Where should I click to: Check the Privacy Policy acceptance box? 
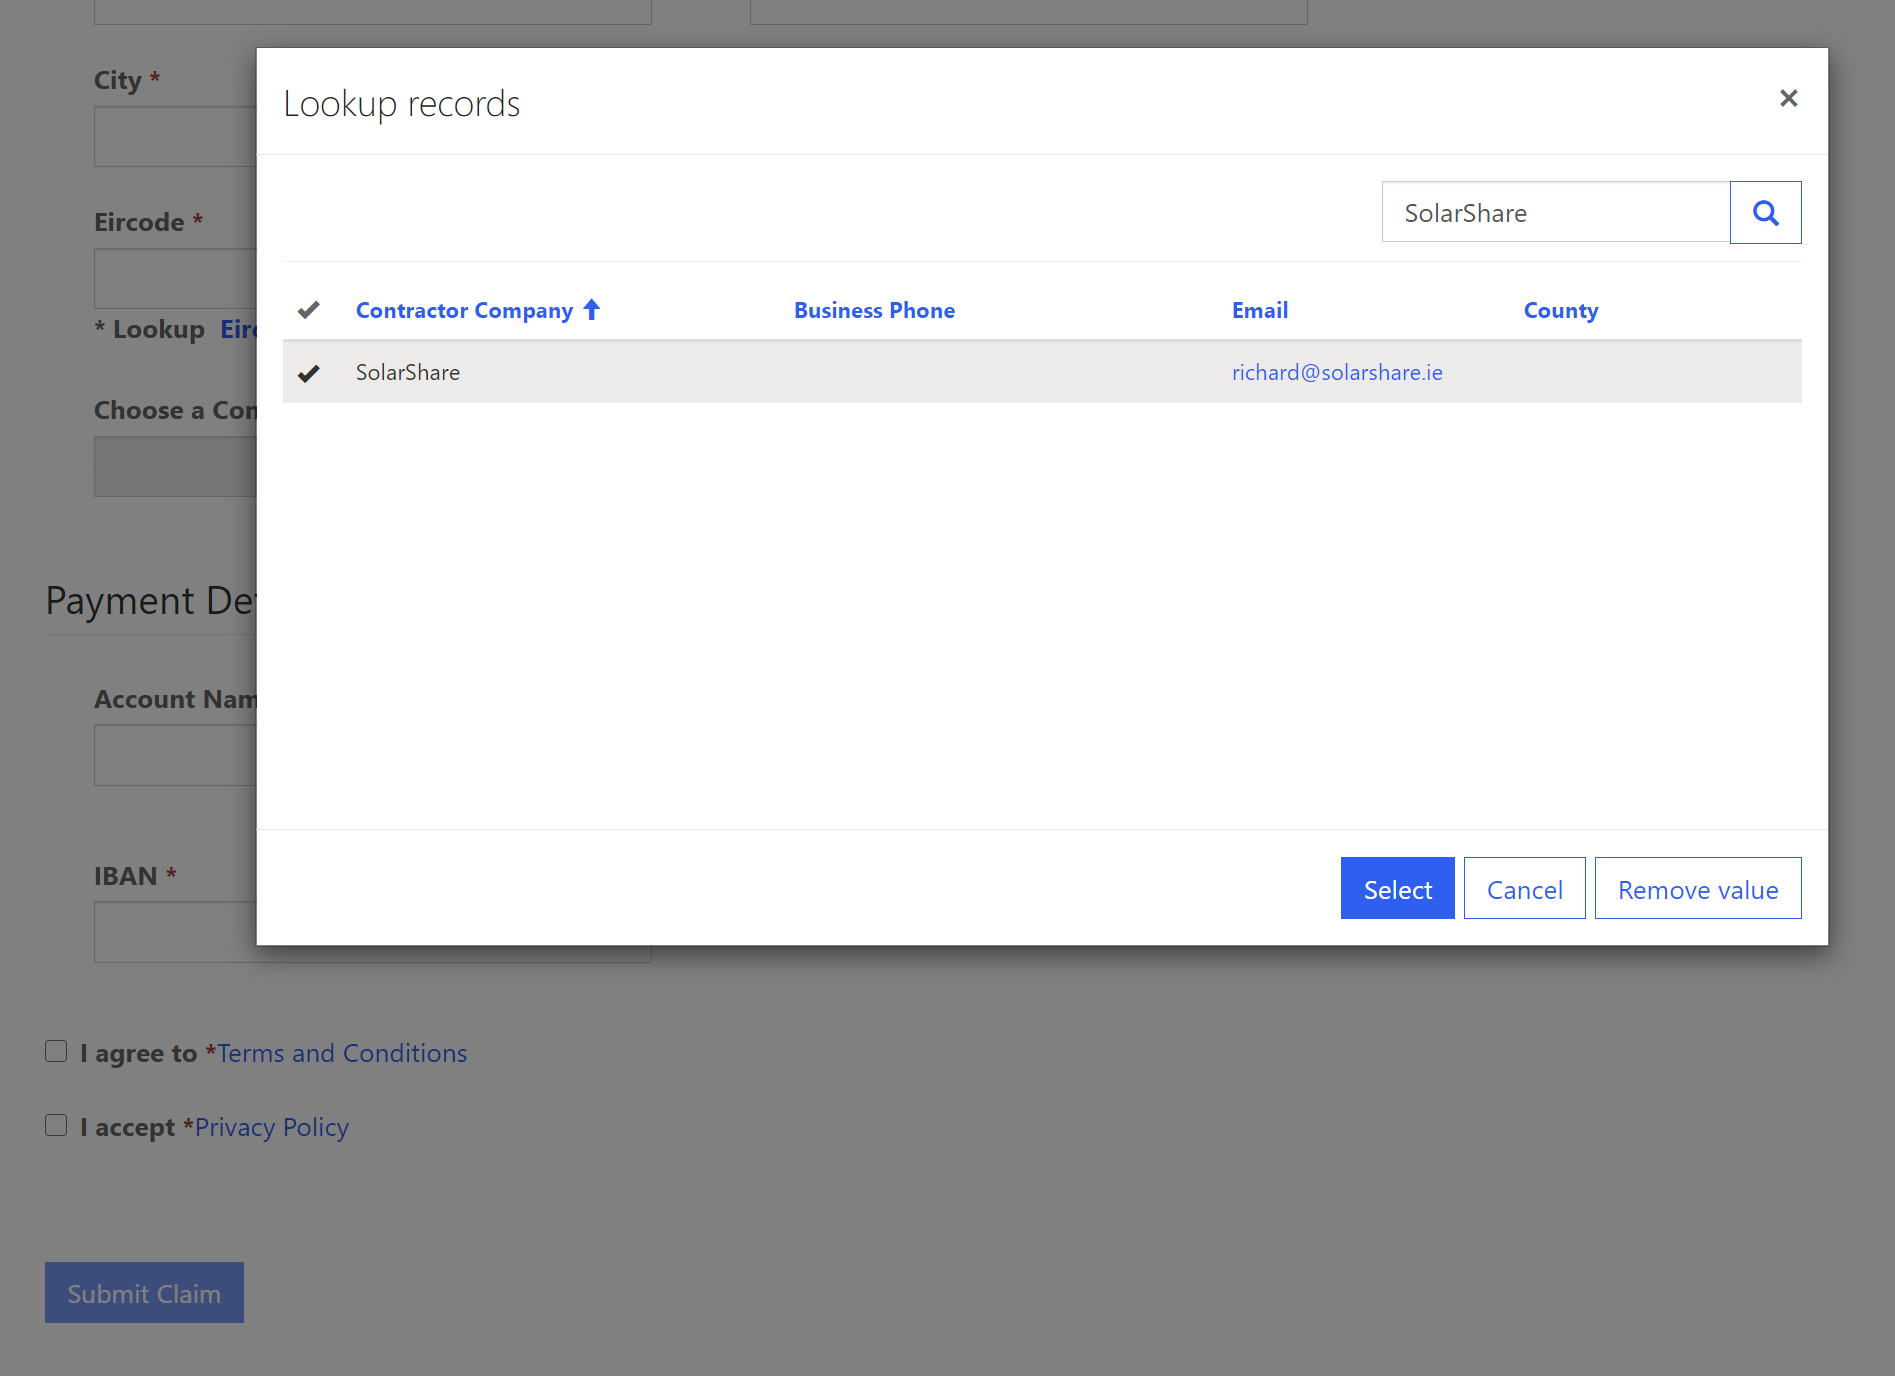56,1126
